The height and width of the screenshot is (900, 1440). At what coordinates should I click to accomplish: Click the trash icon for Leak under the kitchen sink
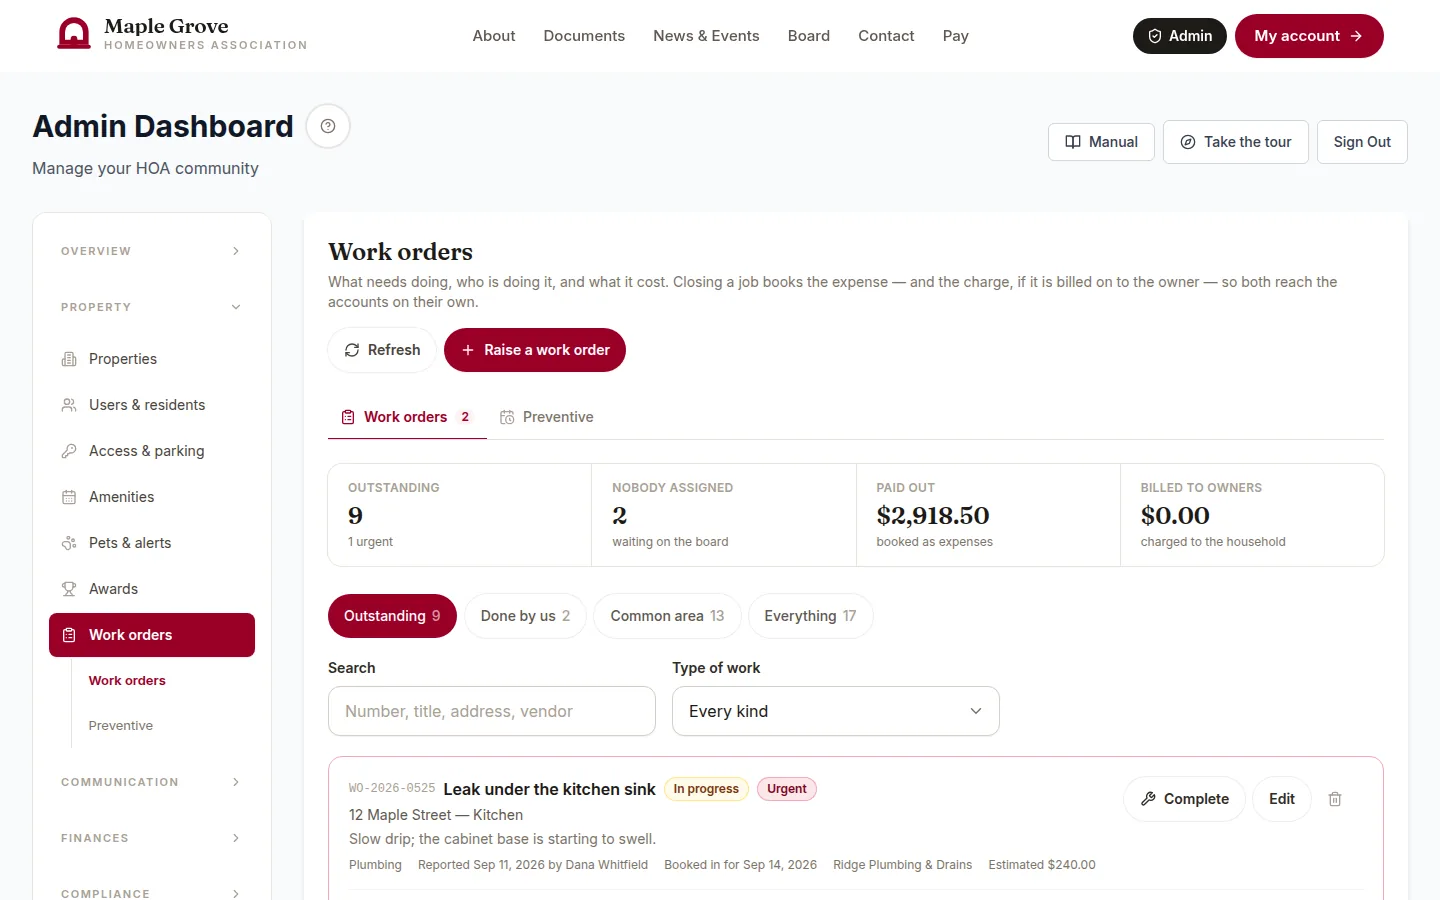coord(1335,799)
